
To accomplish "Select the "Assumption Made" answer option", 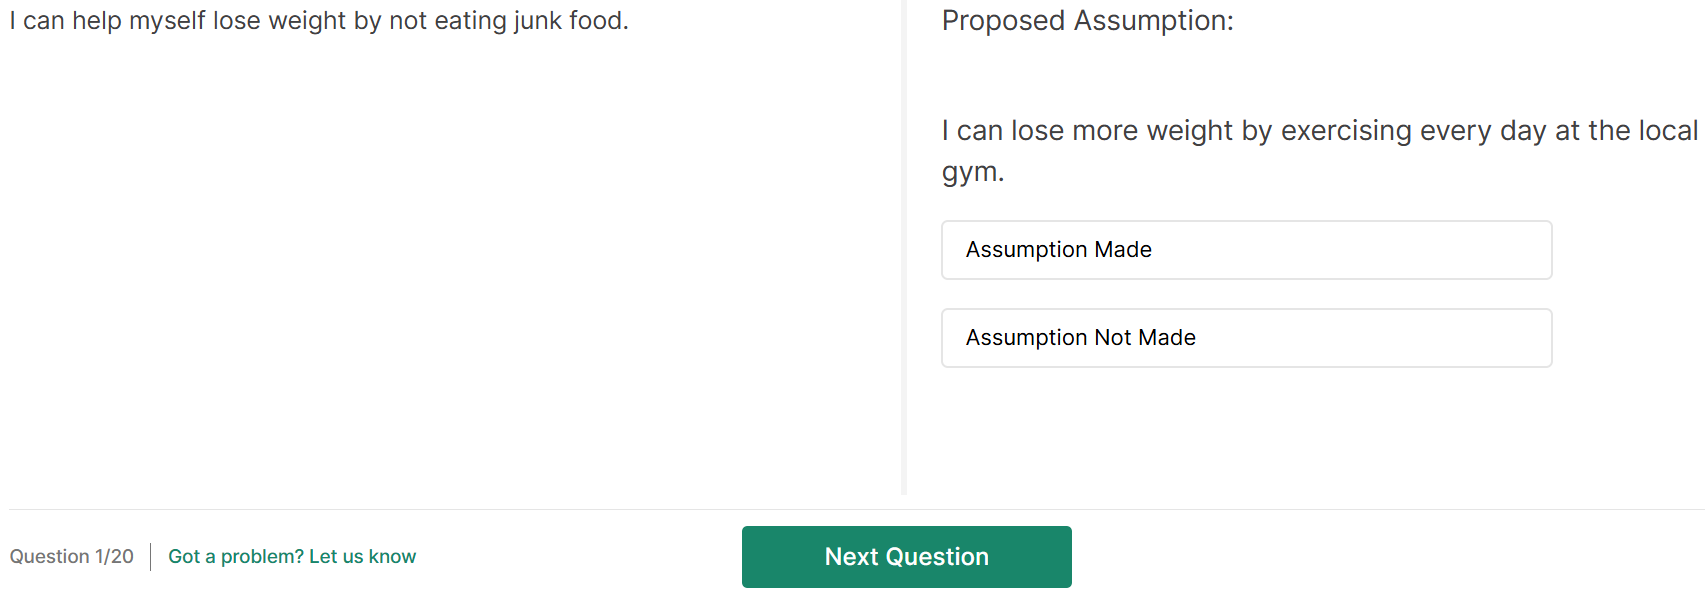I will (1246, 250).
